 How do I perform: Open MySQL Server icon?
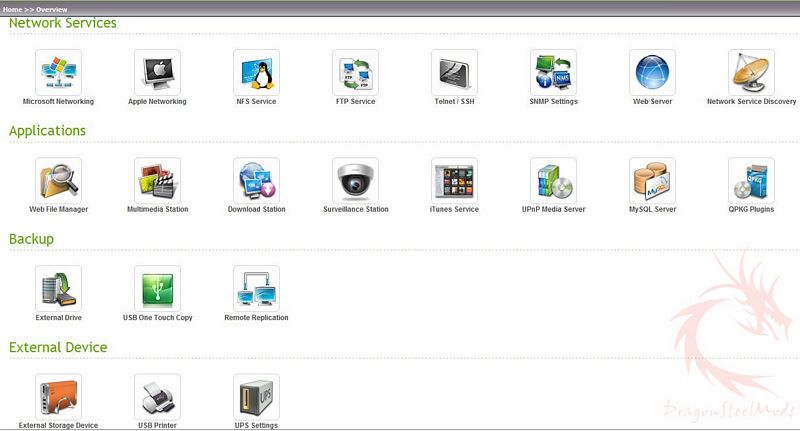coord(652,180)
